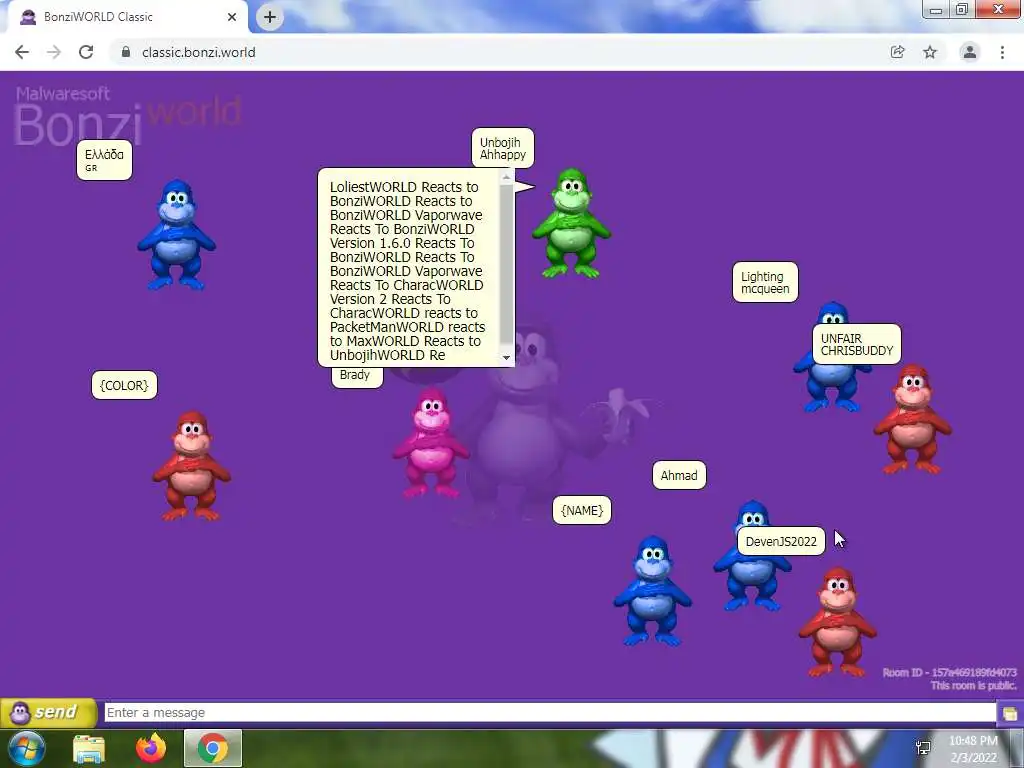Reload the page
The height and width of the screenshot is (768, 1024).
[x=86, y=52]
